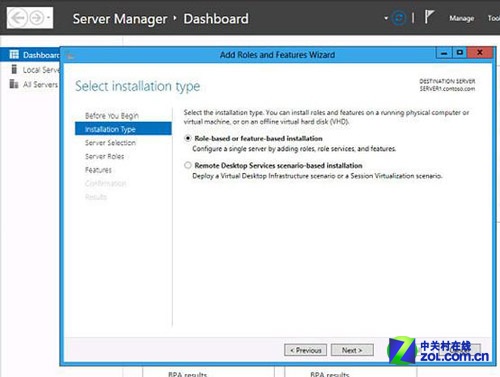
Task: Click the Local Server icon in sidebar
Action: (x=14, y=69)
